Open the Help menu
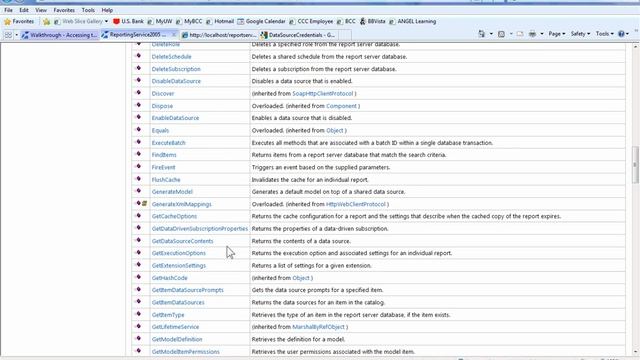This screenshot has height=360, width=640. point(107,10)
